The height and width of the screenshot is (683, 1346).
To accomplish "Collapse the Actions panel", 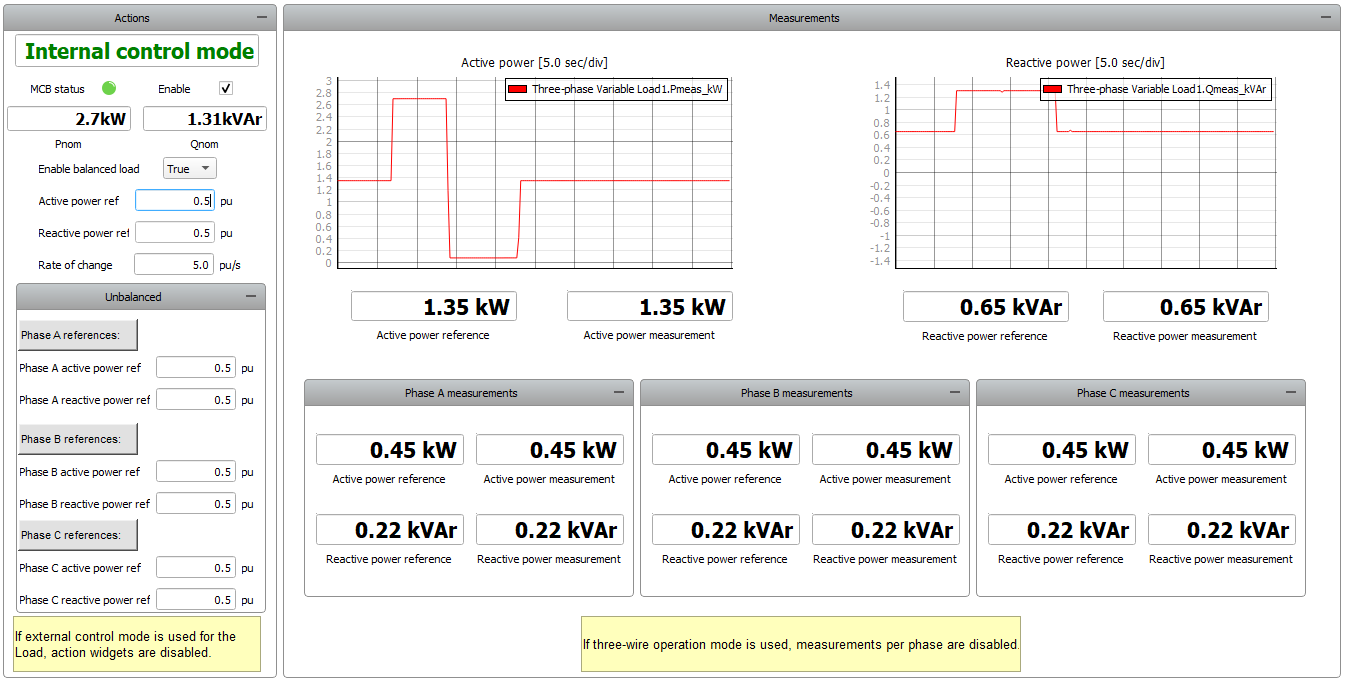I will point(262,18).
